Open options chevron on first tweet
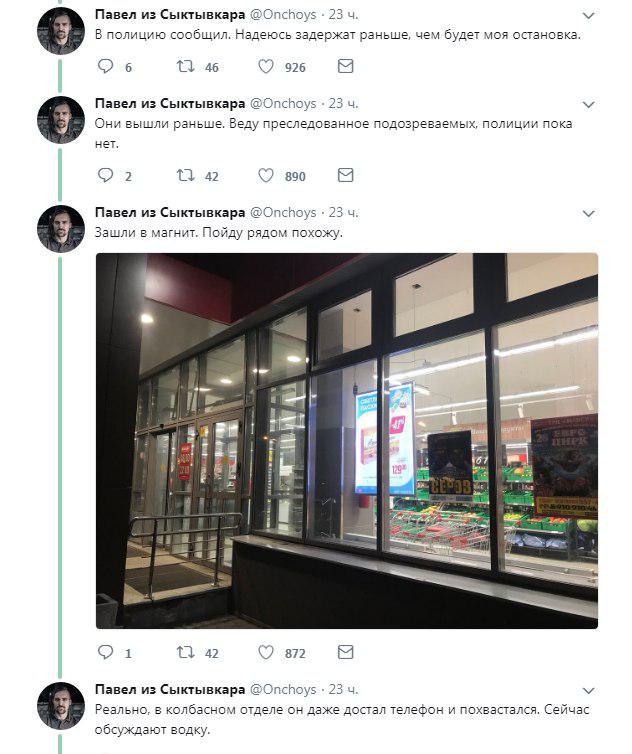632x754 pixels. click(589, 16)
